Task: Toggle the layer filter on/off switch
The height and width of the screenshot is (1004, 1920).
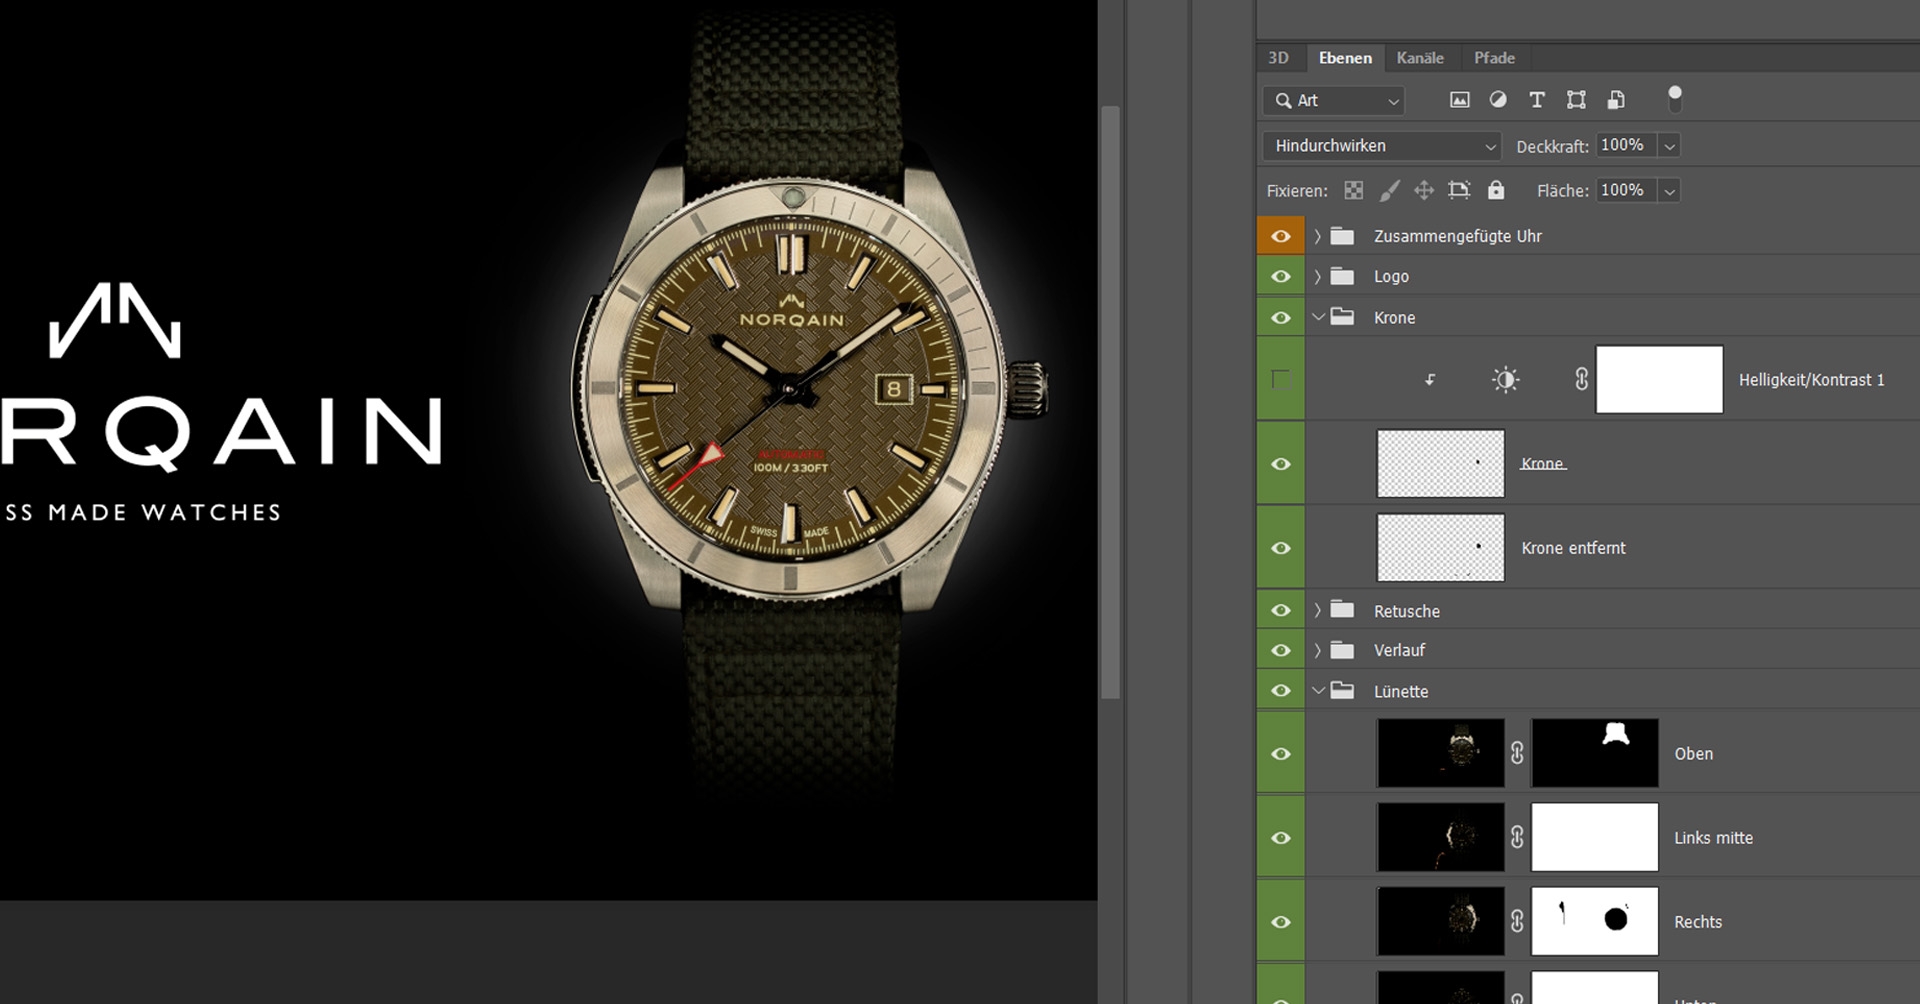Action: [x=1675, y=98]
